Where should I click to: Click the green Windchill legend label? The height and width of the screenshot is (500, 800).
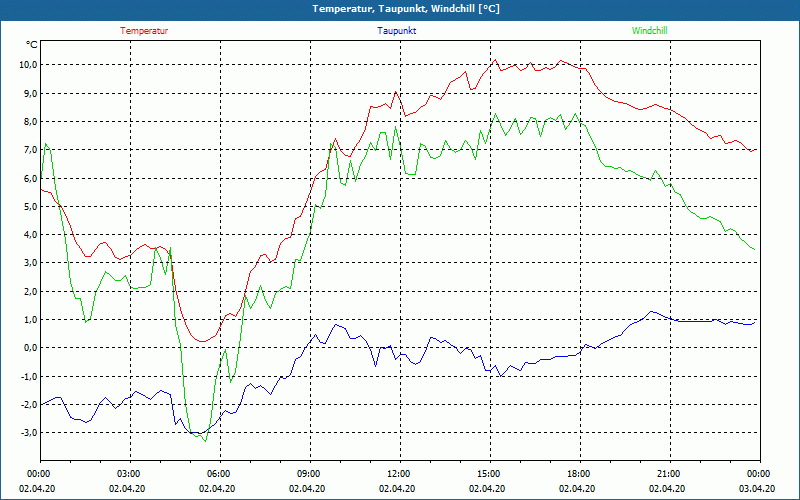point(649,31)
